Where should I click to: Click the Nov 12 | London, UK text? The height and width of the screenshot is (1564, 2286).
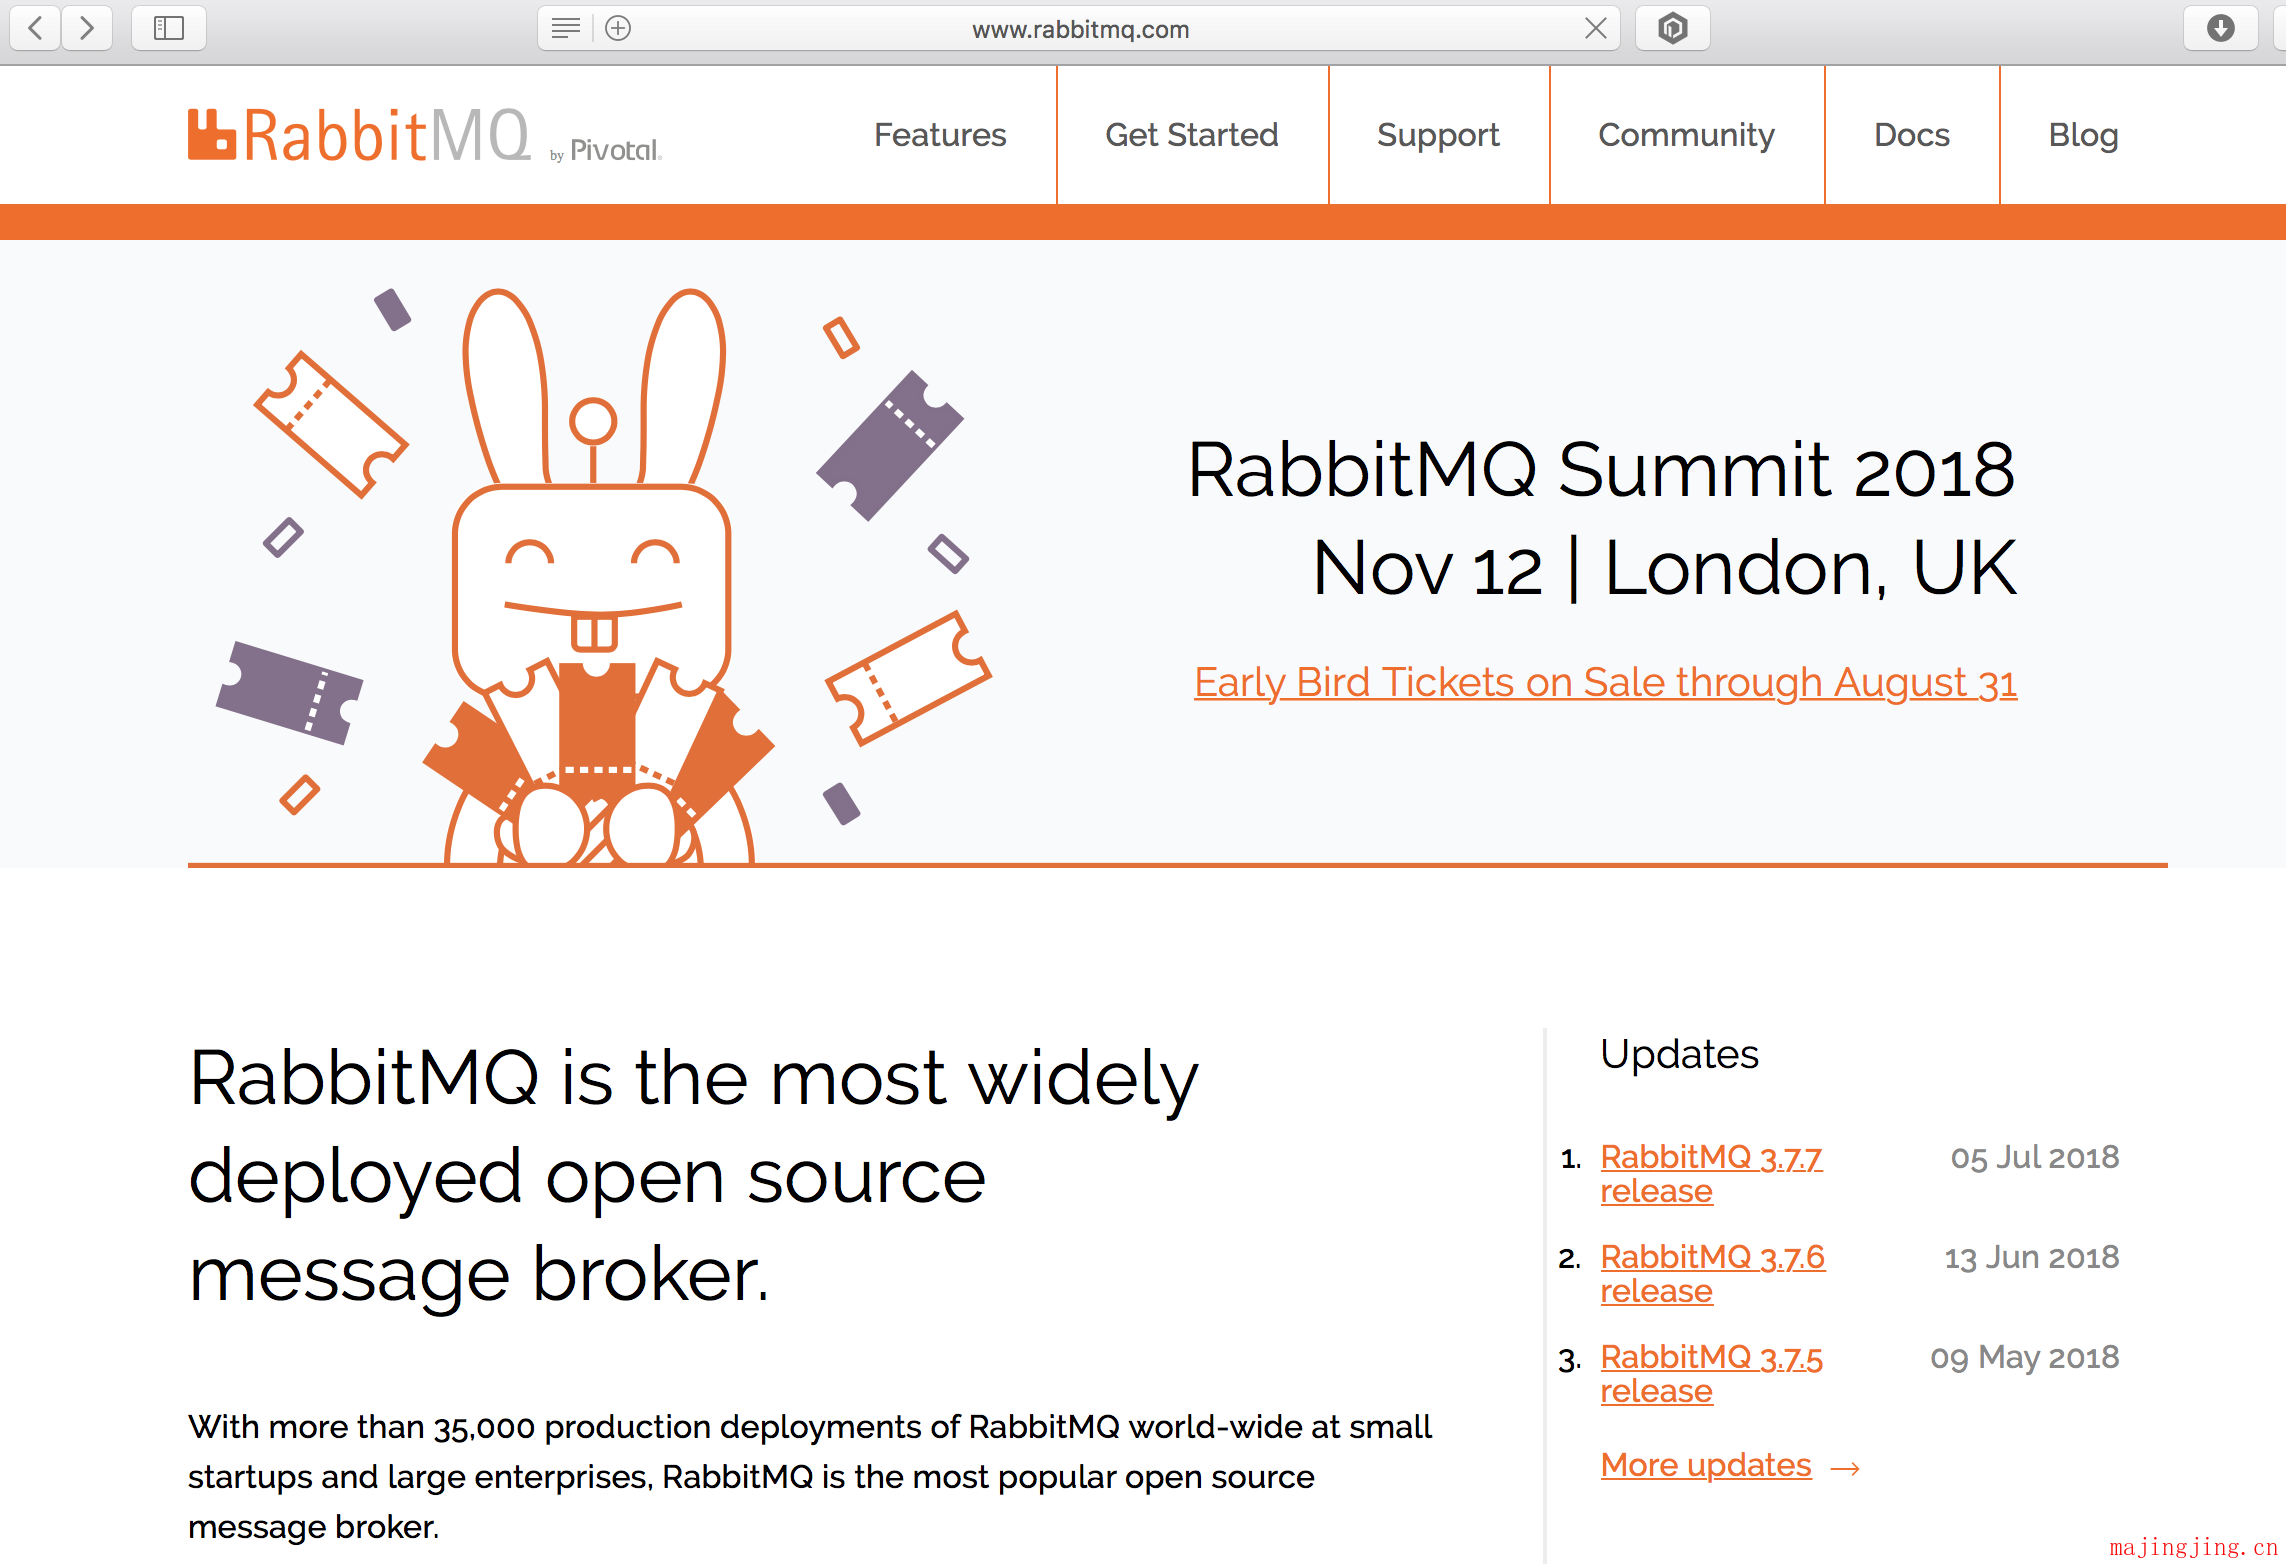pyautogui.click(x=1665, y=568)
